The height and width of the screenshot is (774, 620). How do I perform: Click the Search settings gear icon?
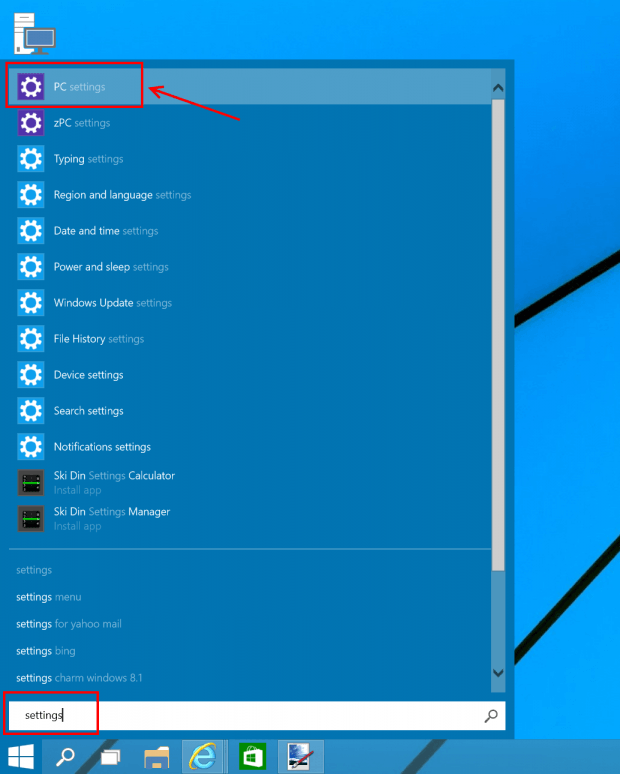31,411
